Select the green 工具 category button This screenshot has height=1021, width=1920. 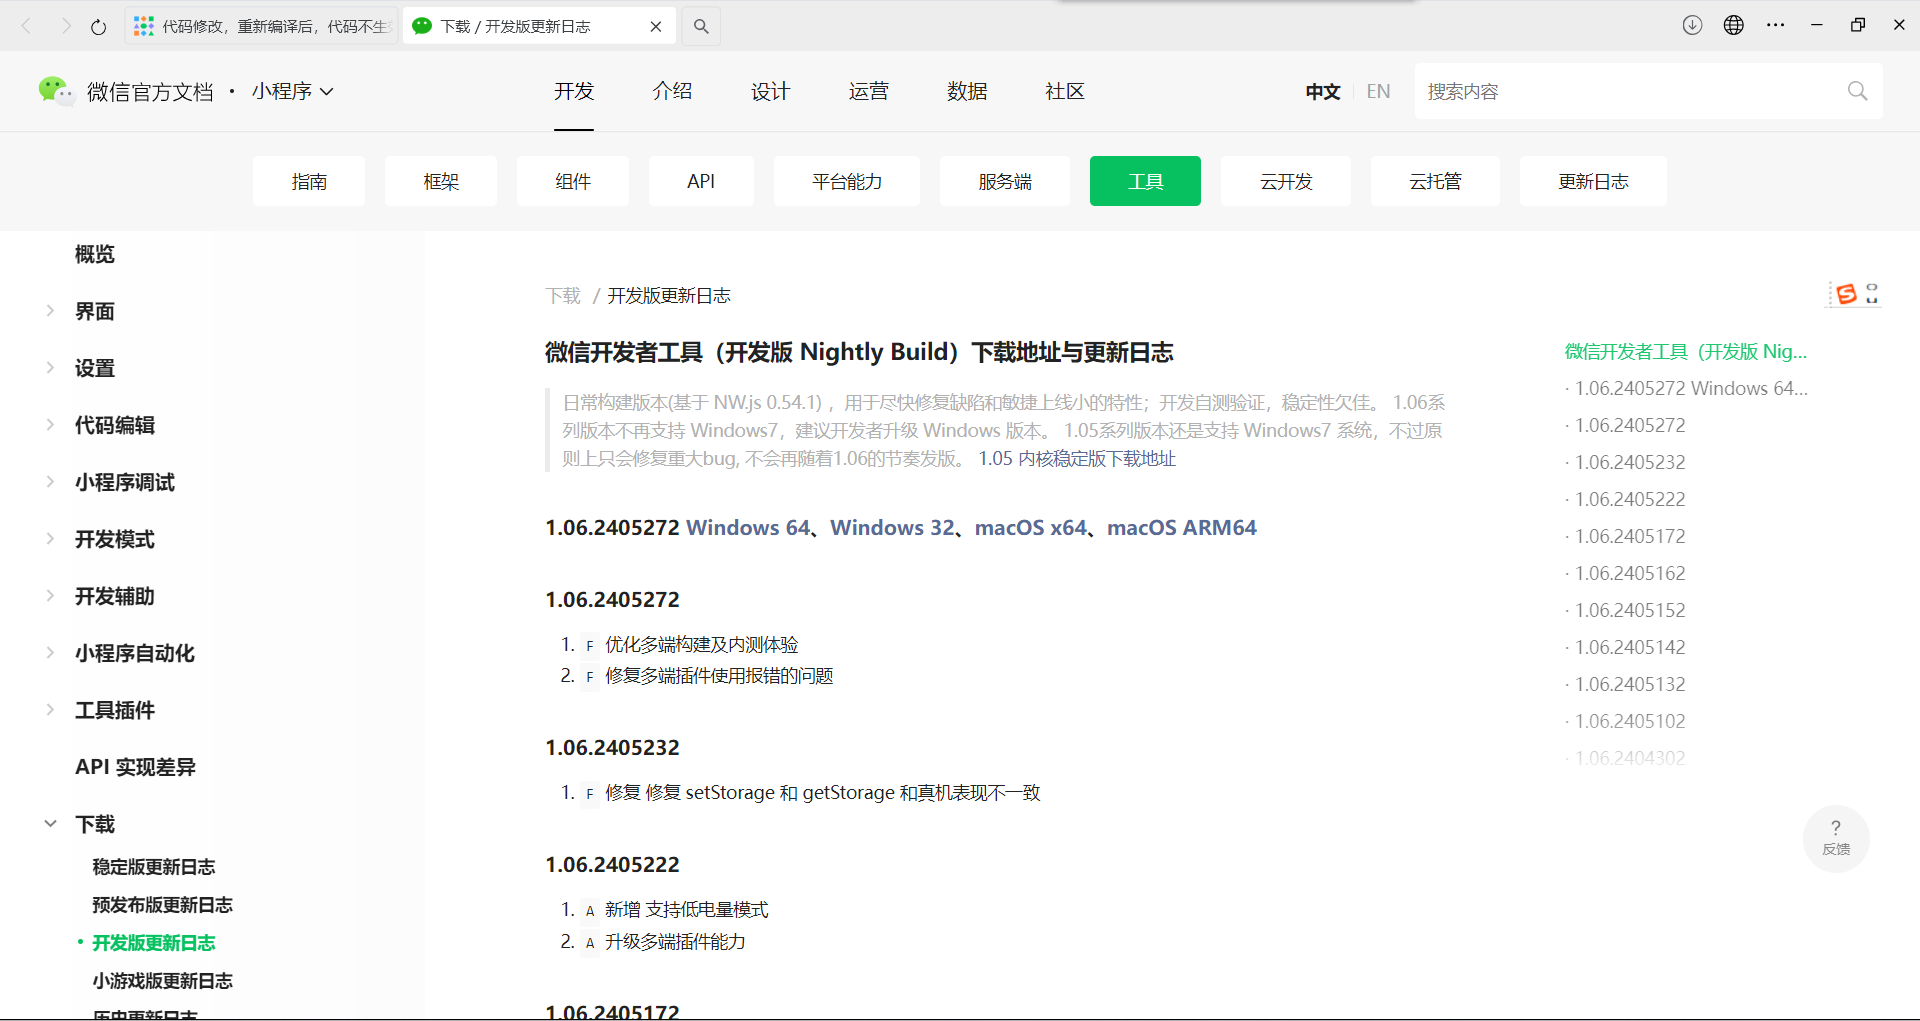1145,181
